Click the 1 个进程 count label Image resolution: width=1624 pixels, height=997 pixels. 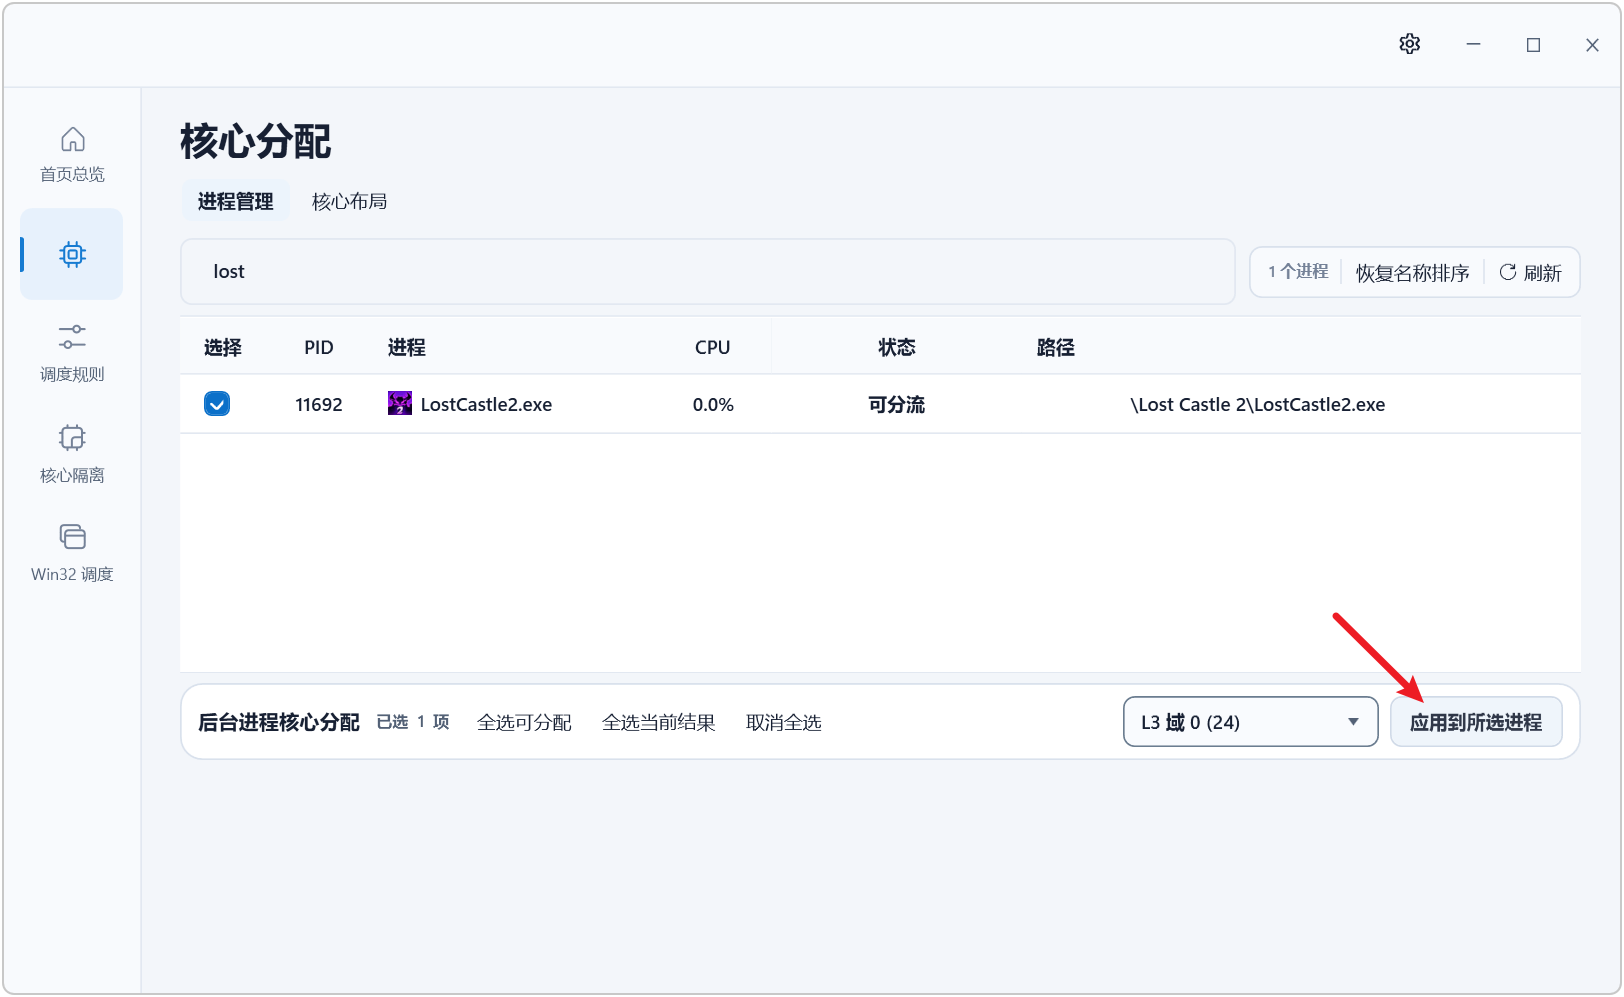tap(1298, 272)
